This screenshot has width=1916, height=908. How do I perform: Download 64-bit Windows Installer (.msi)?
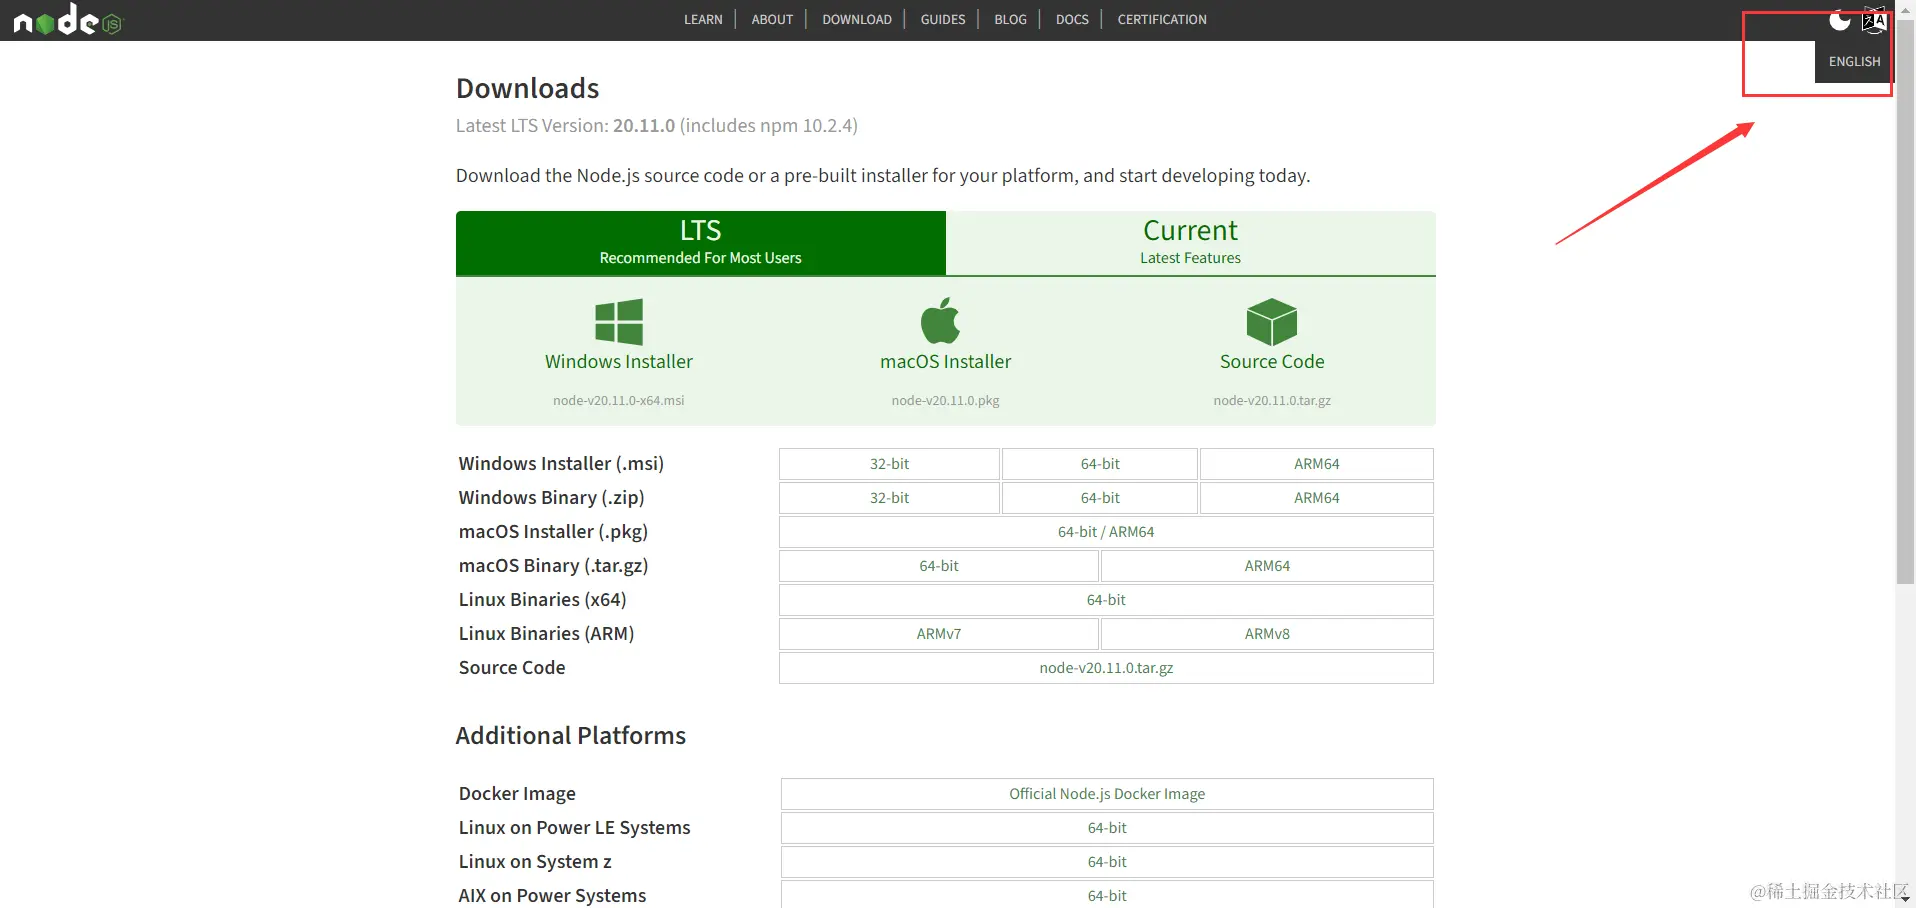tap(1100, 464)
